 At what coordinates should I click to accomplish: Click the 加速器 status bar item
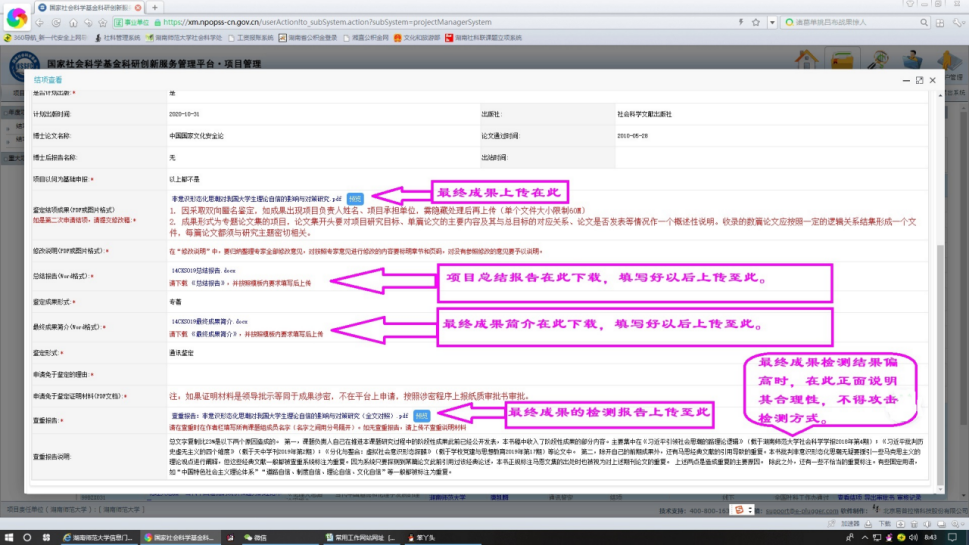point(850,524)
